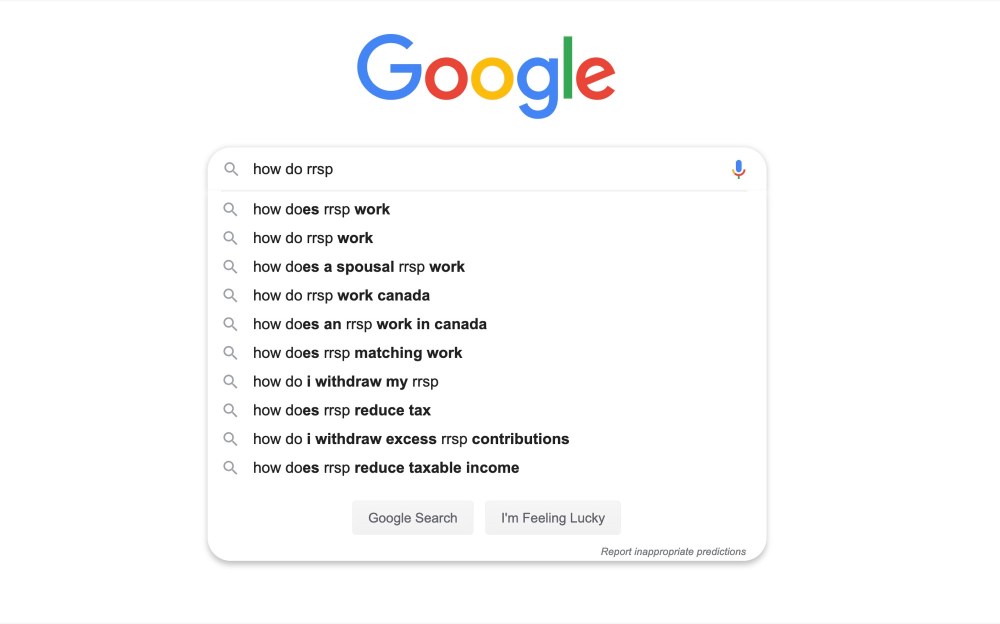Click magnifier icon beside 'how do i withdraw my rrsp'
This screenshot has height=624, width=1000.
tap(231, 382)
